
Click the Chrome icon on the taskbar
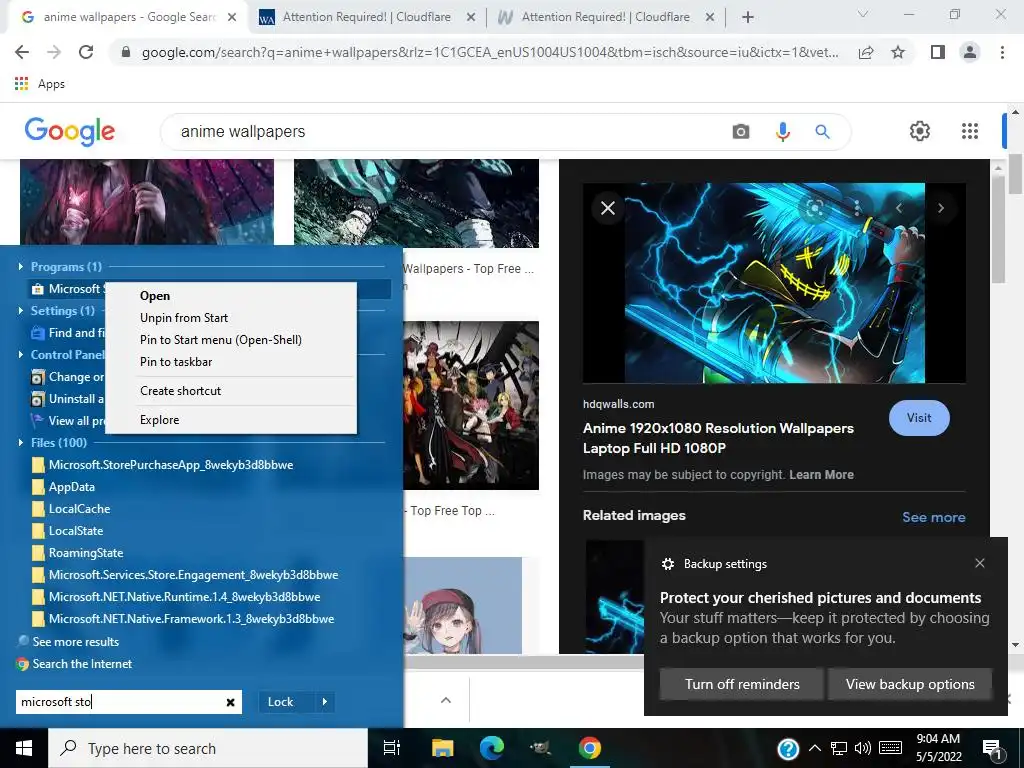point(589,748)
